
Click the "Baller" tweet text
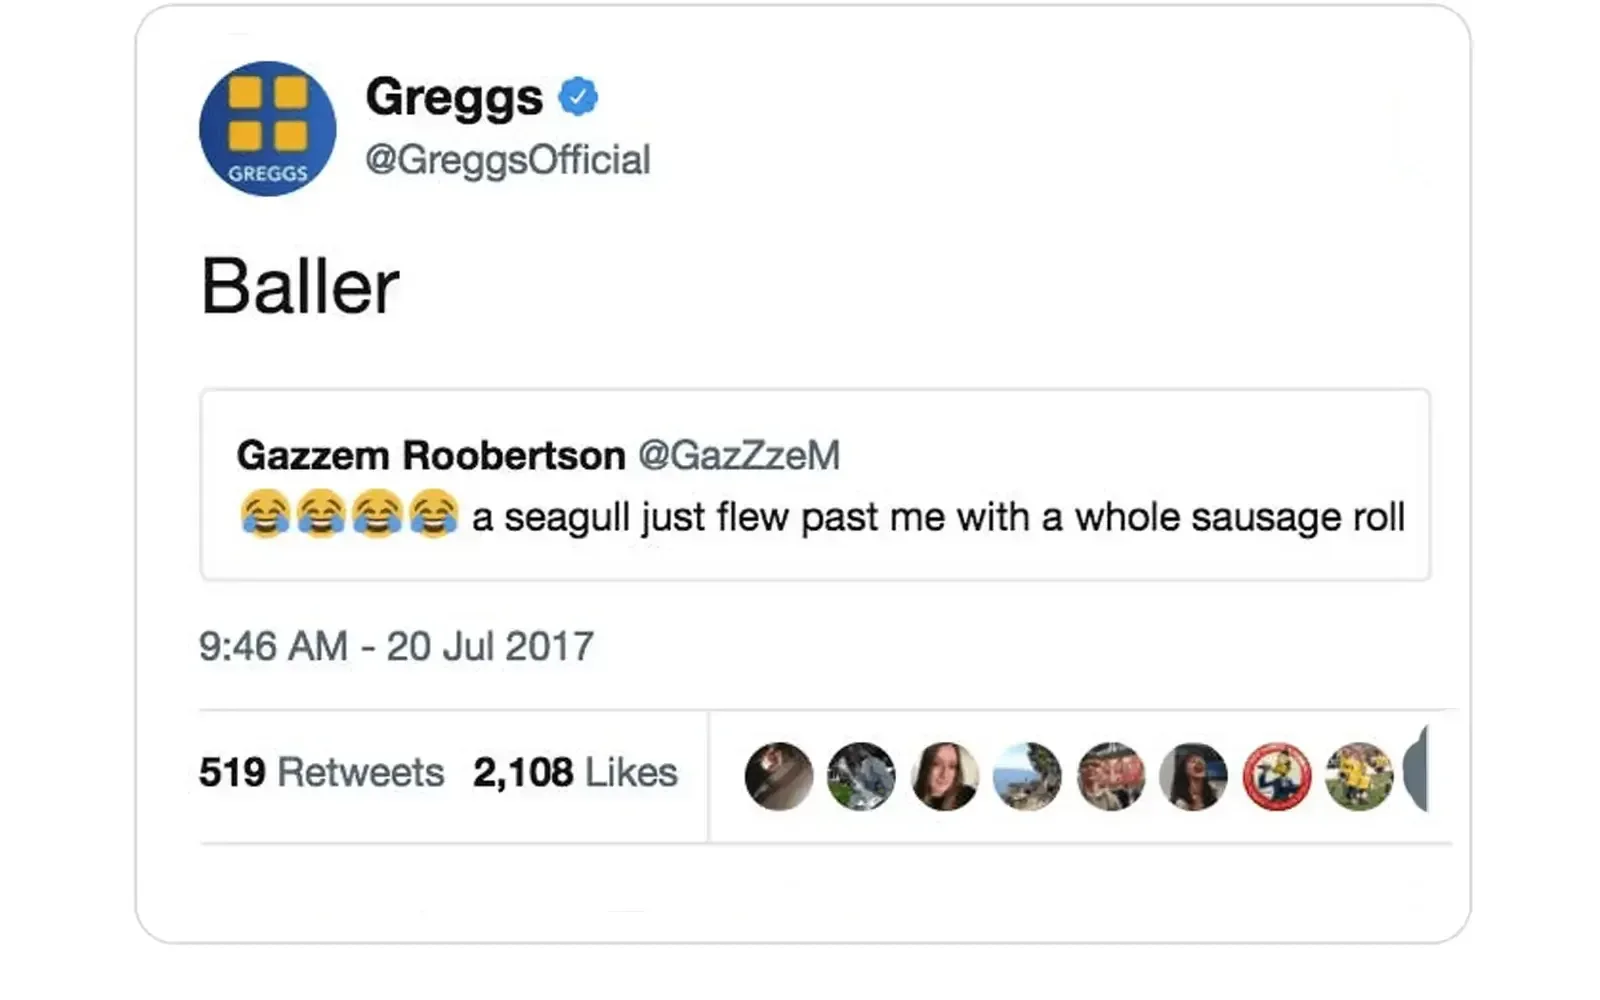(300, 286)
